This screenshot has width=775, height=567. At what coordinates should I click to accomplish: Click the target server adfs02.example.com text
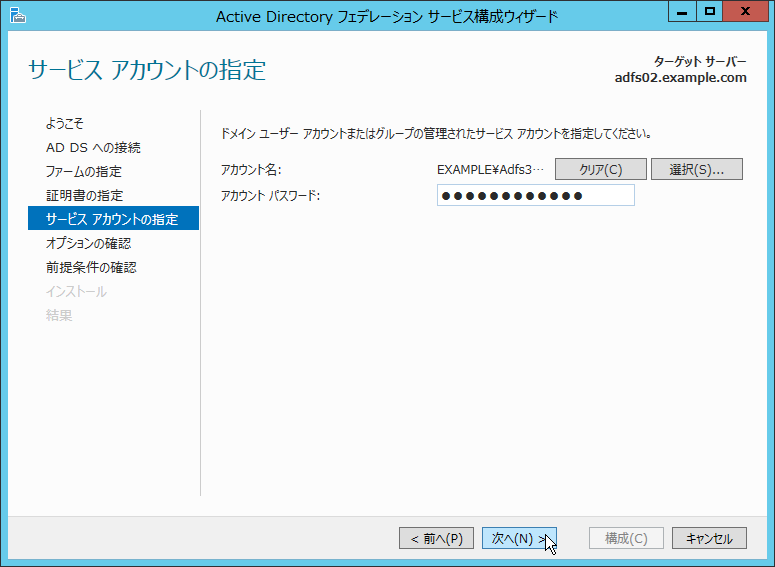point(681,78)
